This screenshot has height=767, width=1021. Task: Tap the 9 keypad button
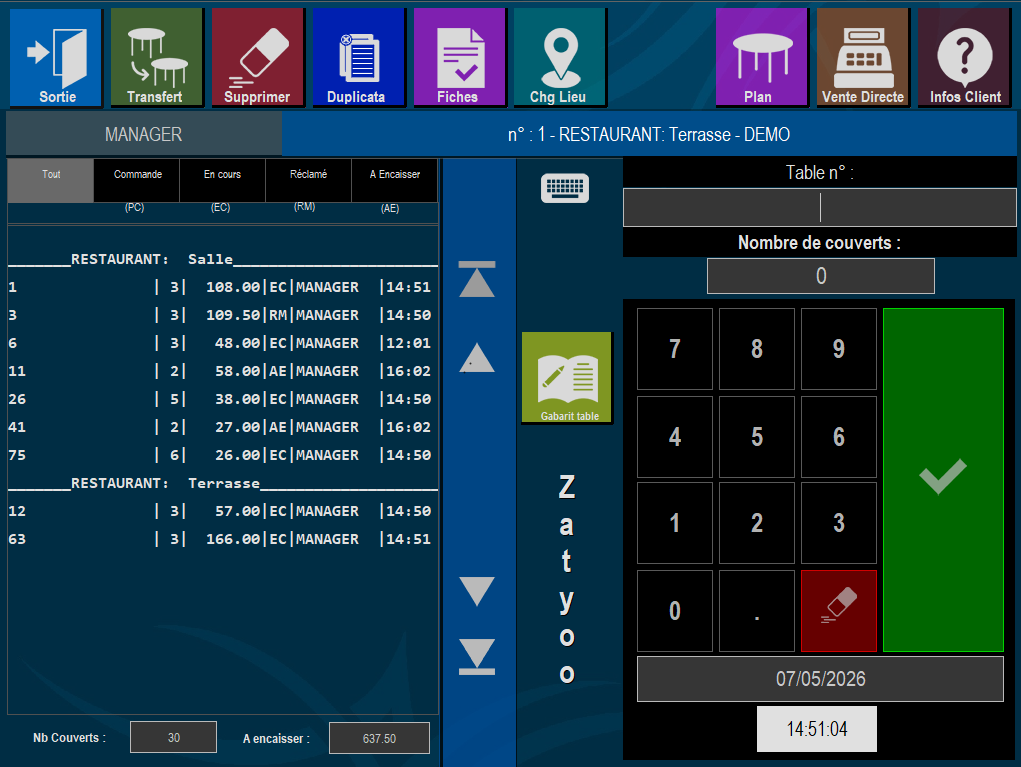tap(839, 349)
